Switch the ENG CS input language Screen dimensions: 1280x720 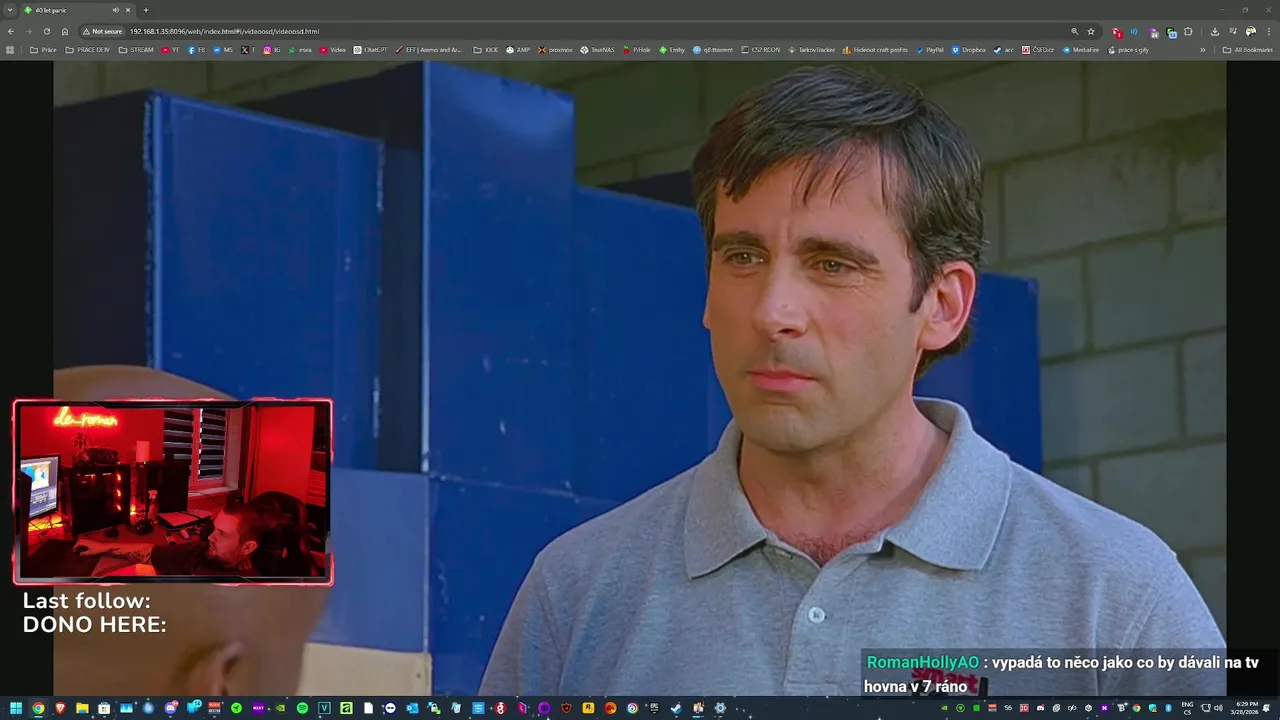1188,708
